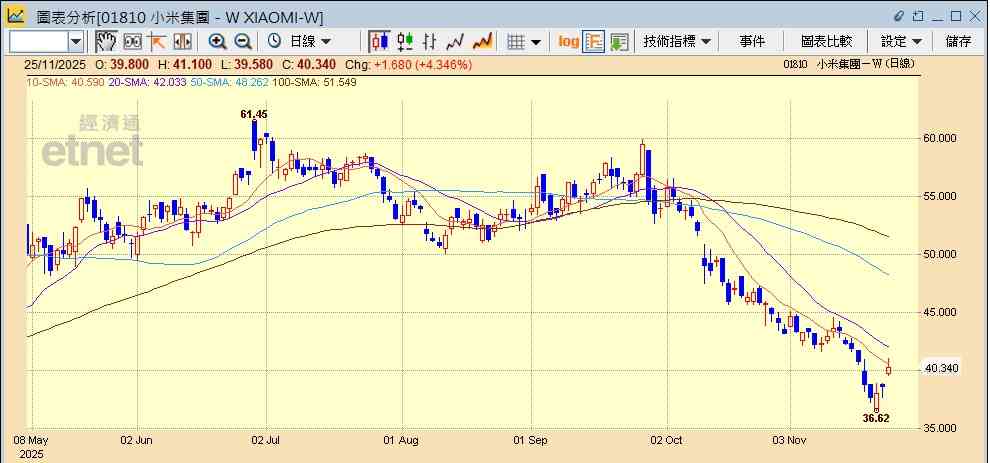The width and height of the screenshot is (990, 463).
Task: Open the 技術指標 menu
Action: click(677, 41)
